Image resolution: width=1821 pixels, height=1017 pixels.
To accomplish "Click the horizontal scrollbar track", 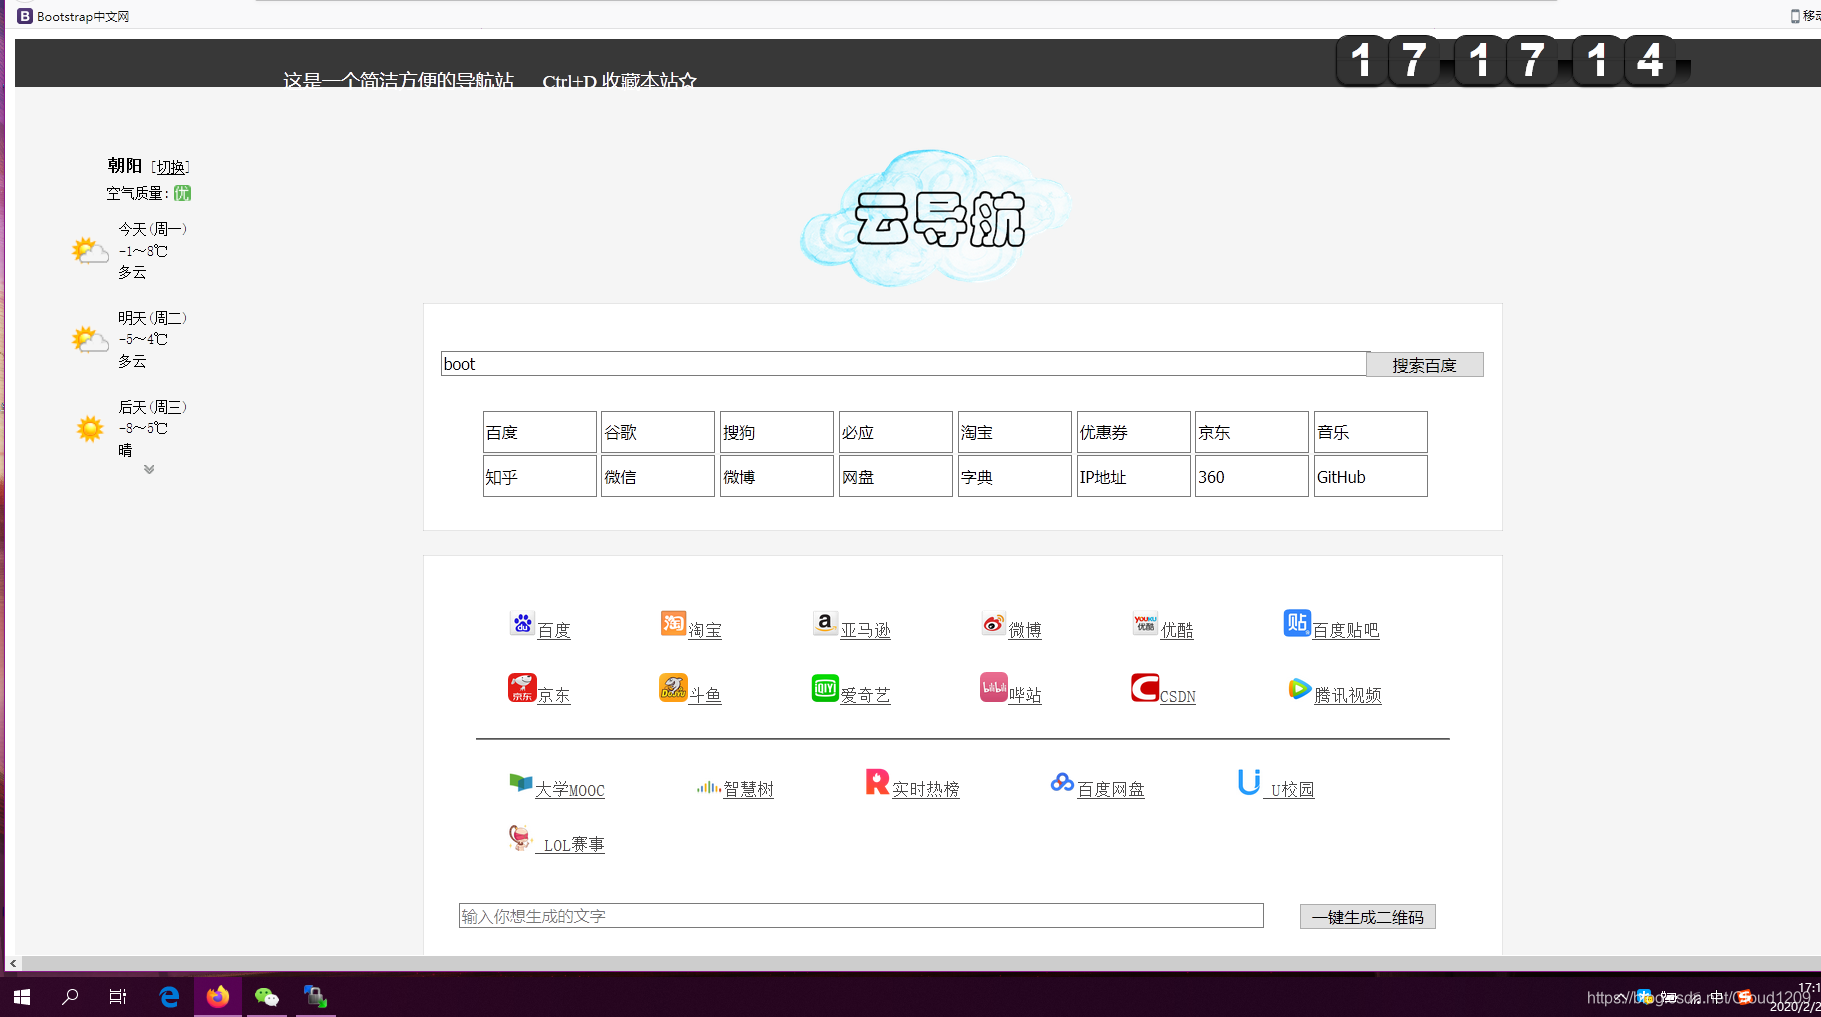I will 920,964.
